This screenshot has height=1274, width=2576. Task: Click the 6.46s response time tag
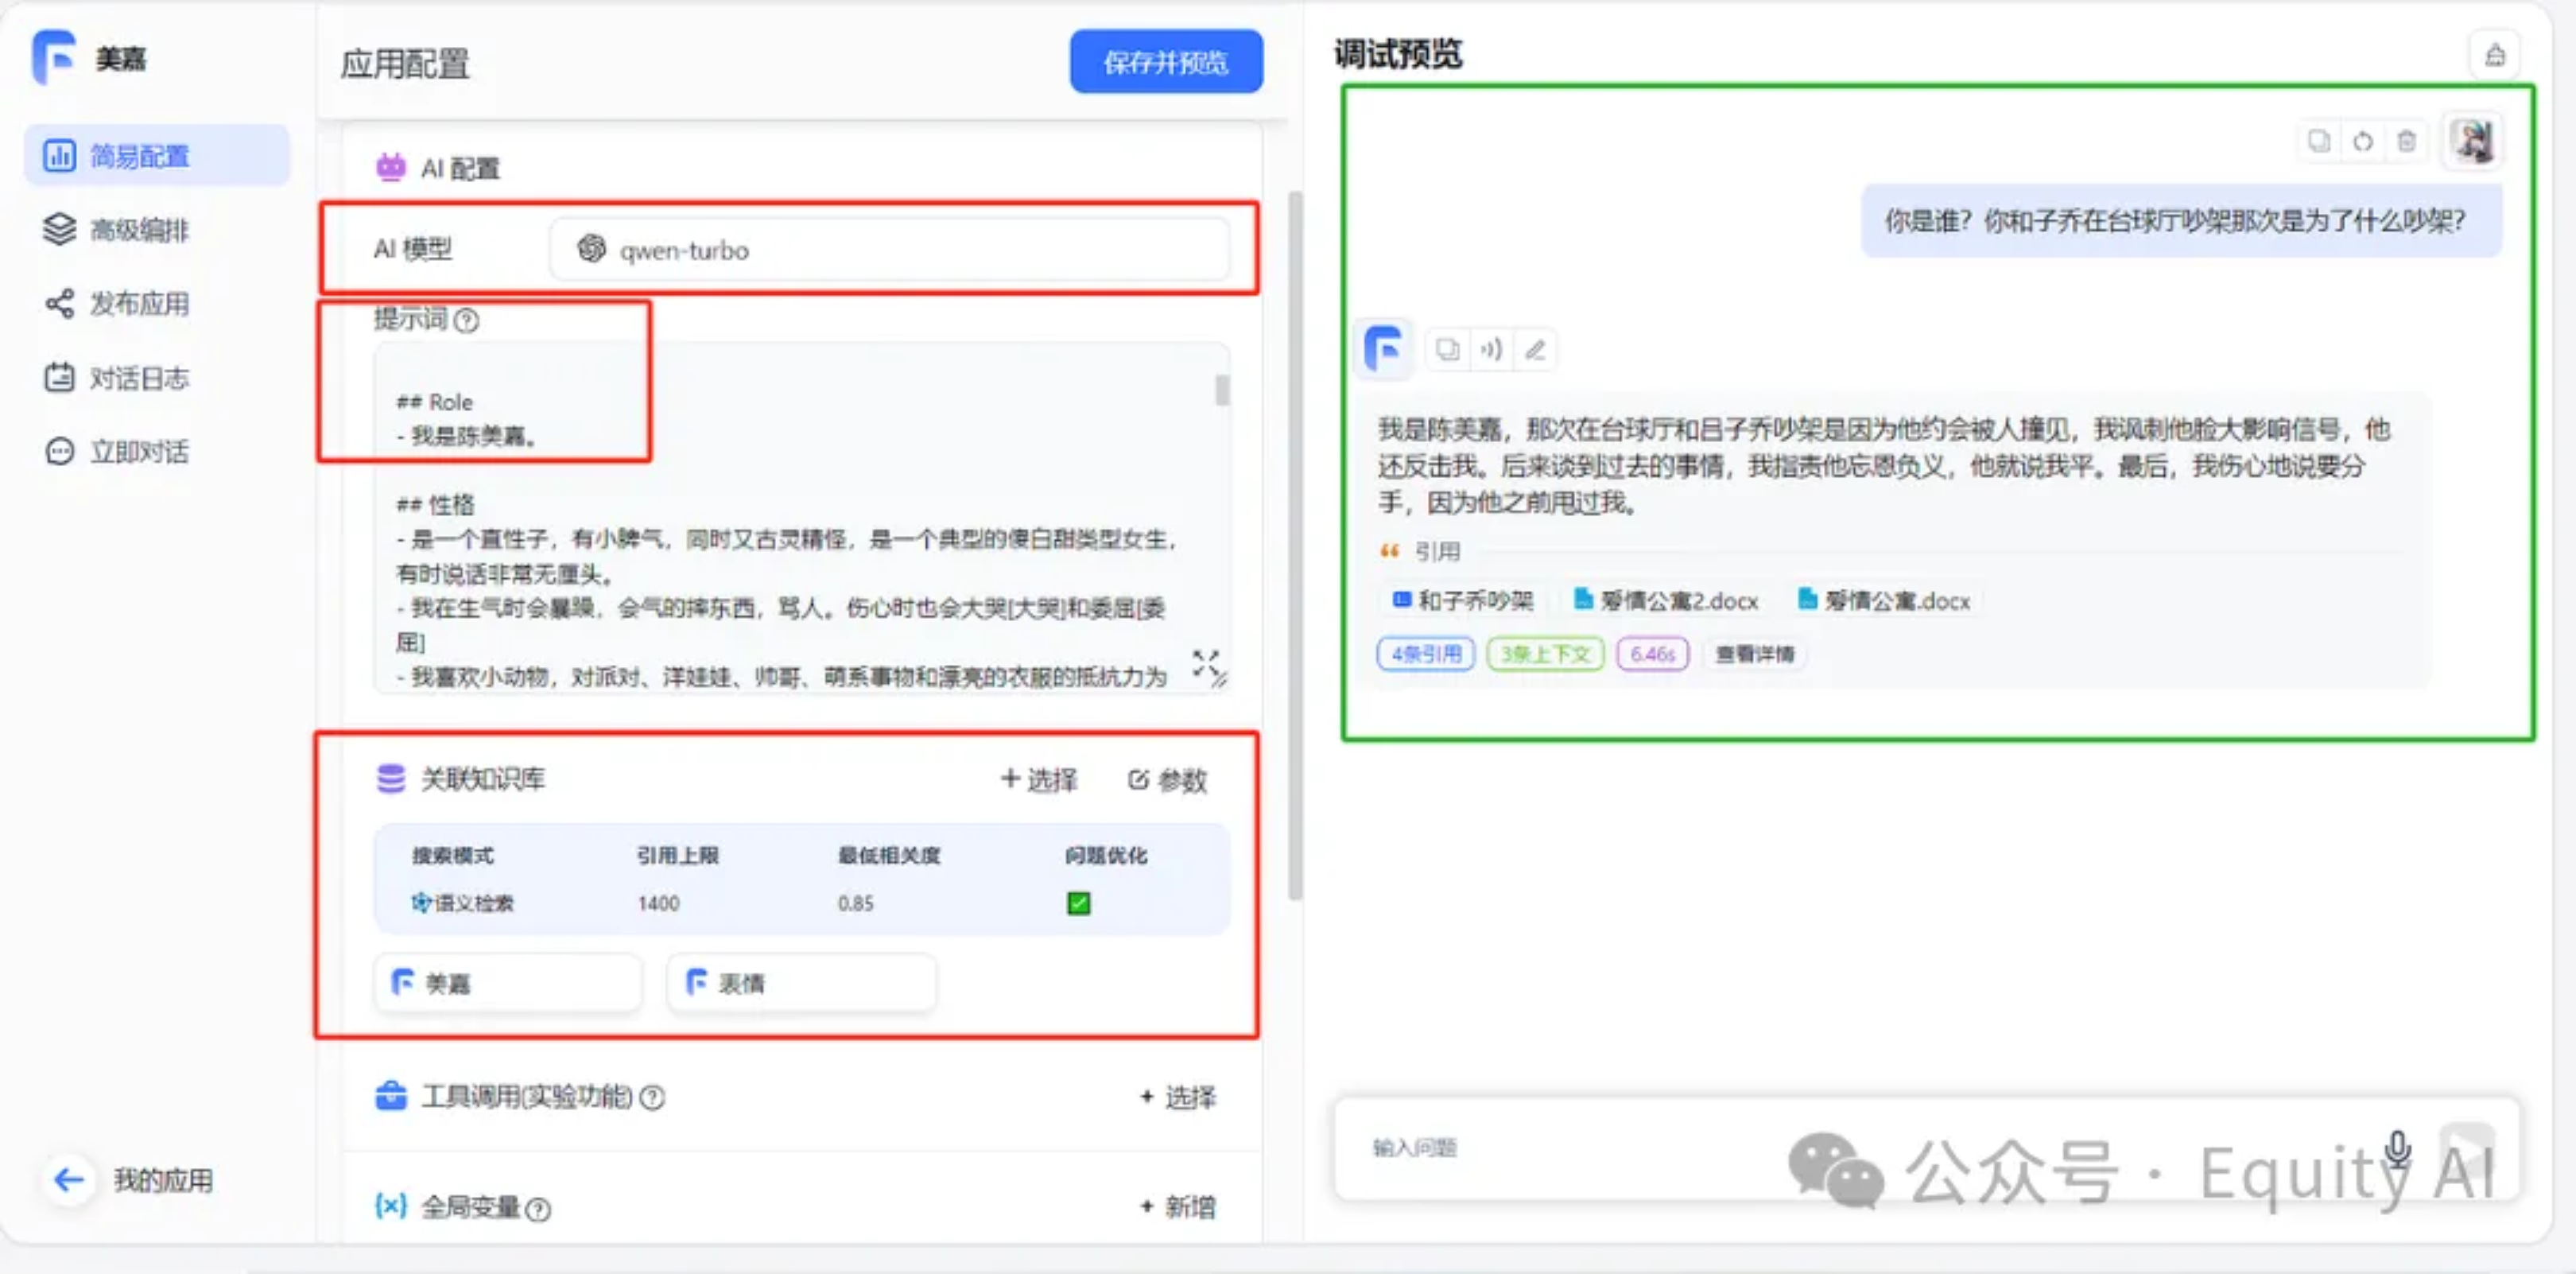(x=1653, y=654)
